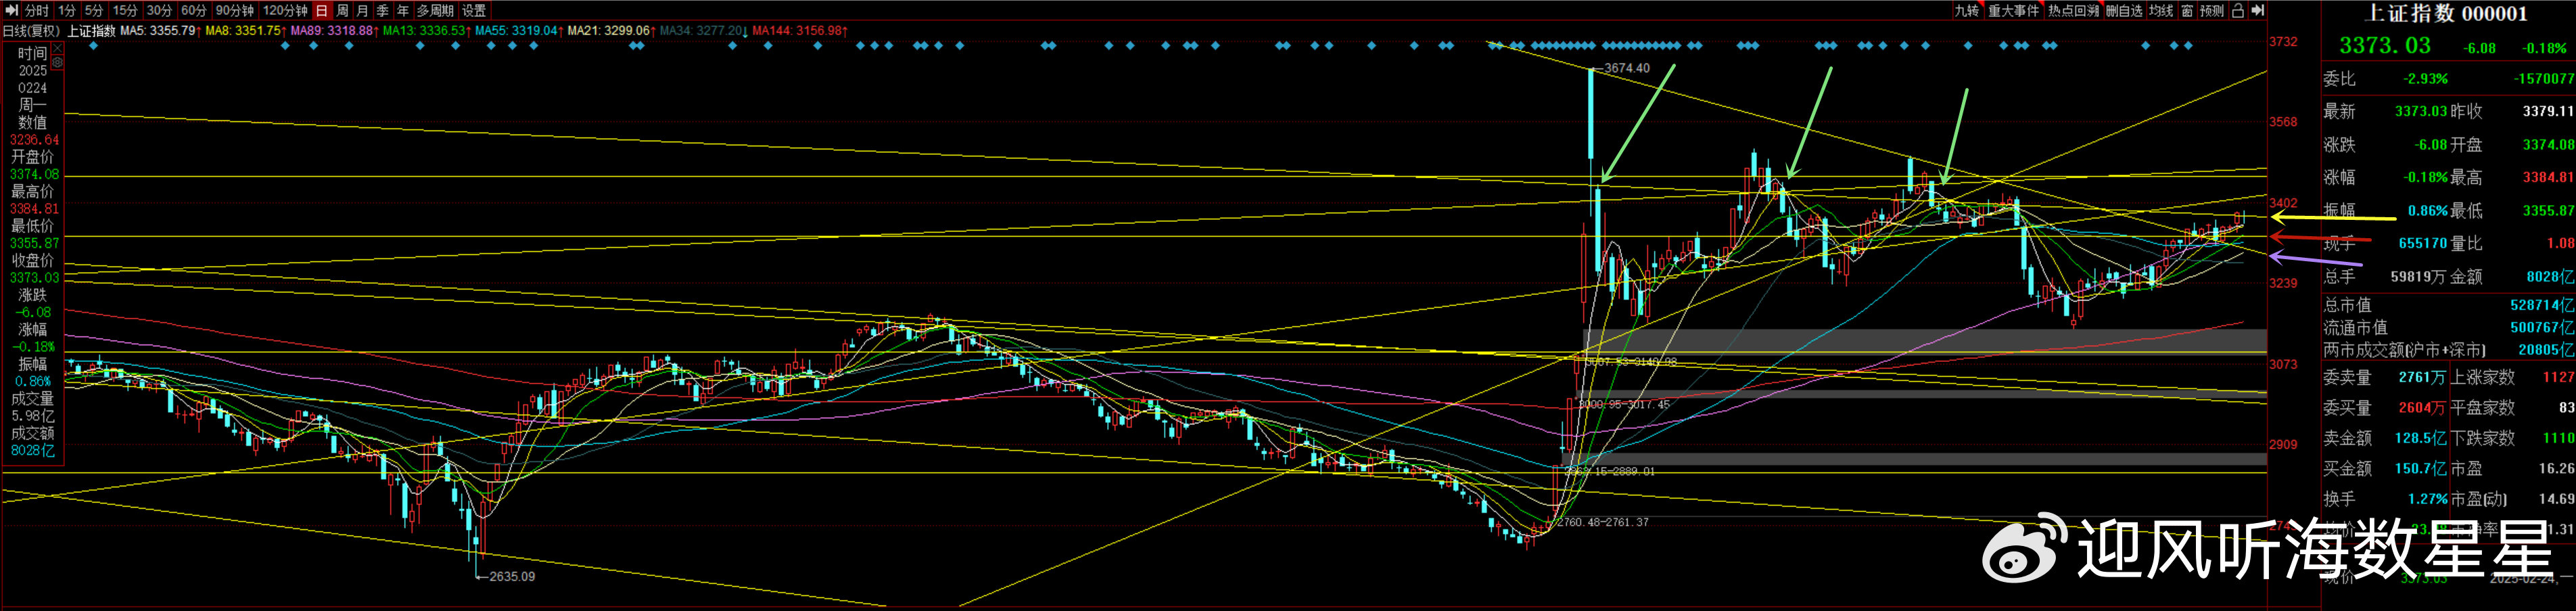This screenshot has height=611, width=2576.
Task: Click the 3073 price axis label
Action: [2283, 365]
